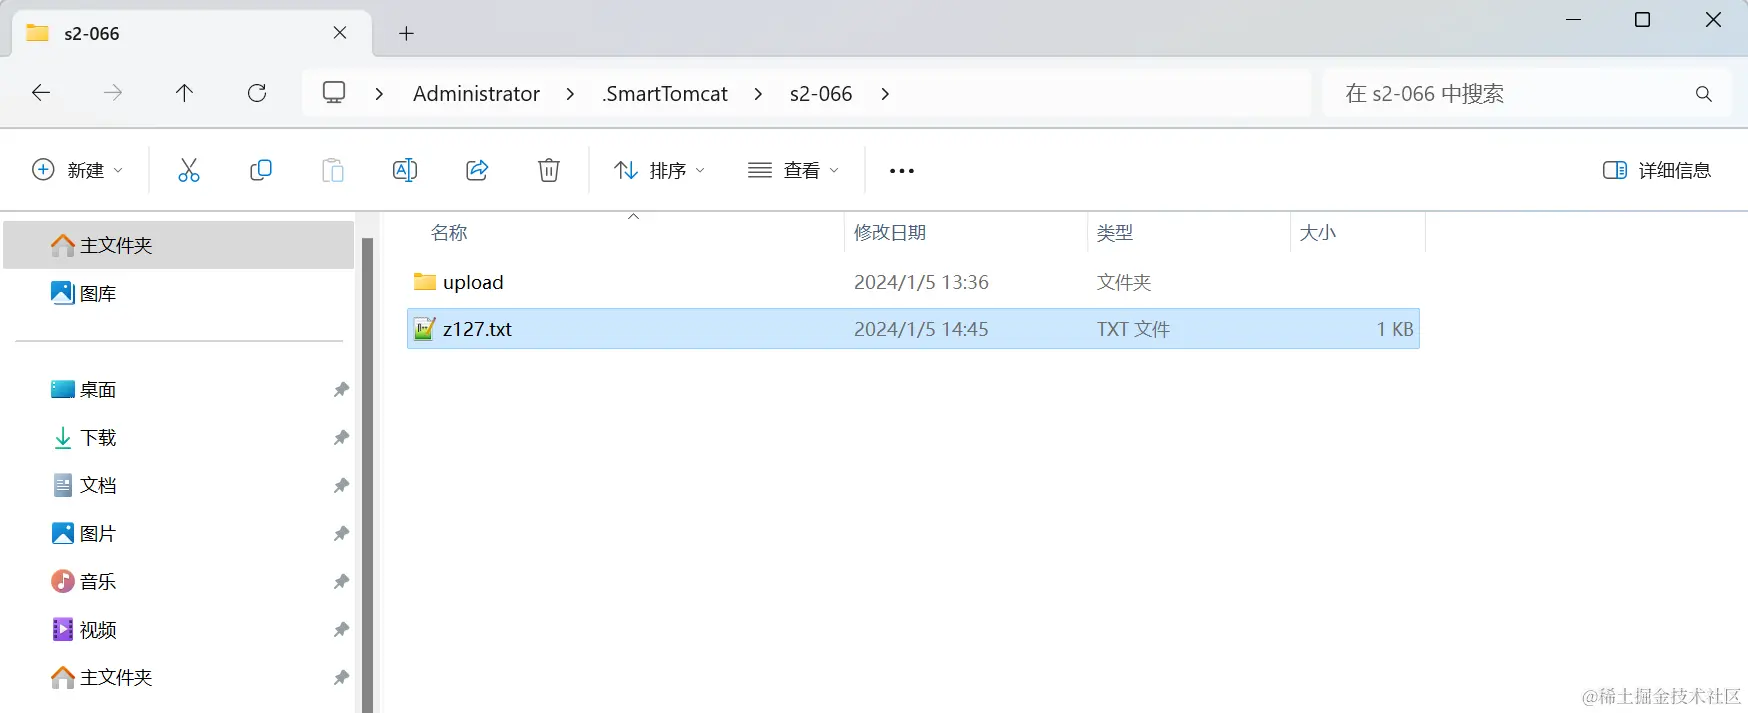Screen dimensions: 1748x713
Task: Click the pin icon next to 下载
Action: (341, 437)
